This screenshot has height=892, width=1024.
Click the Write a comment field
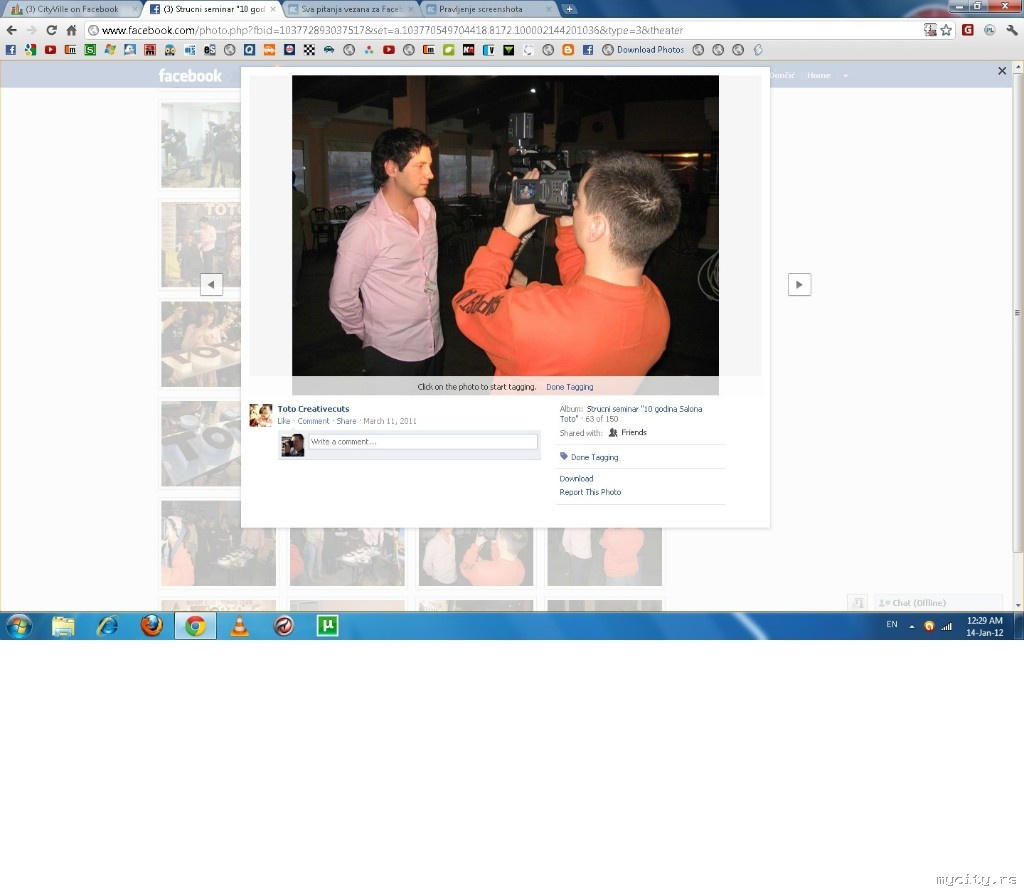pyautogui.click(x=422, y=442)
